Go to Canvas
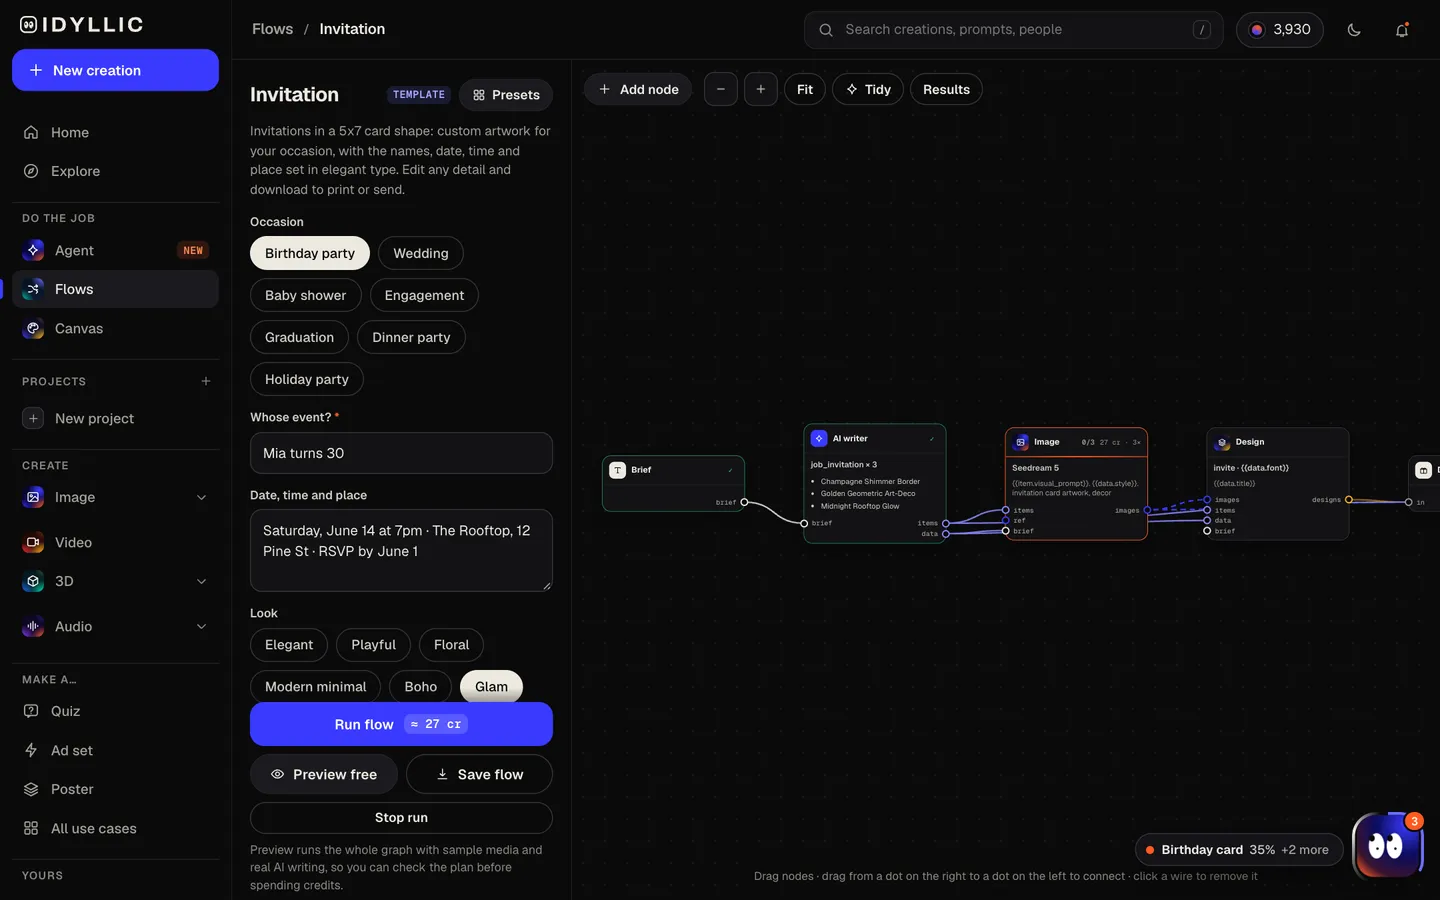This screenshot has height=900, width=1440. pos(115,328)
